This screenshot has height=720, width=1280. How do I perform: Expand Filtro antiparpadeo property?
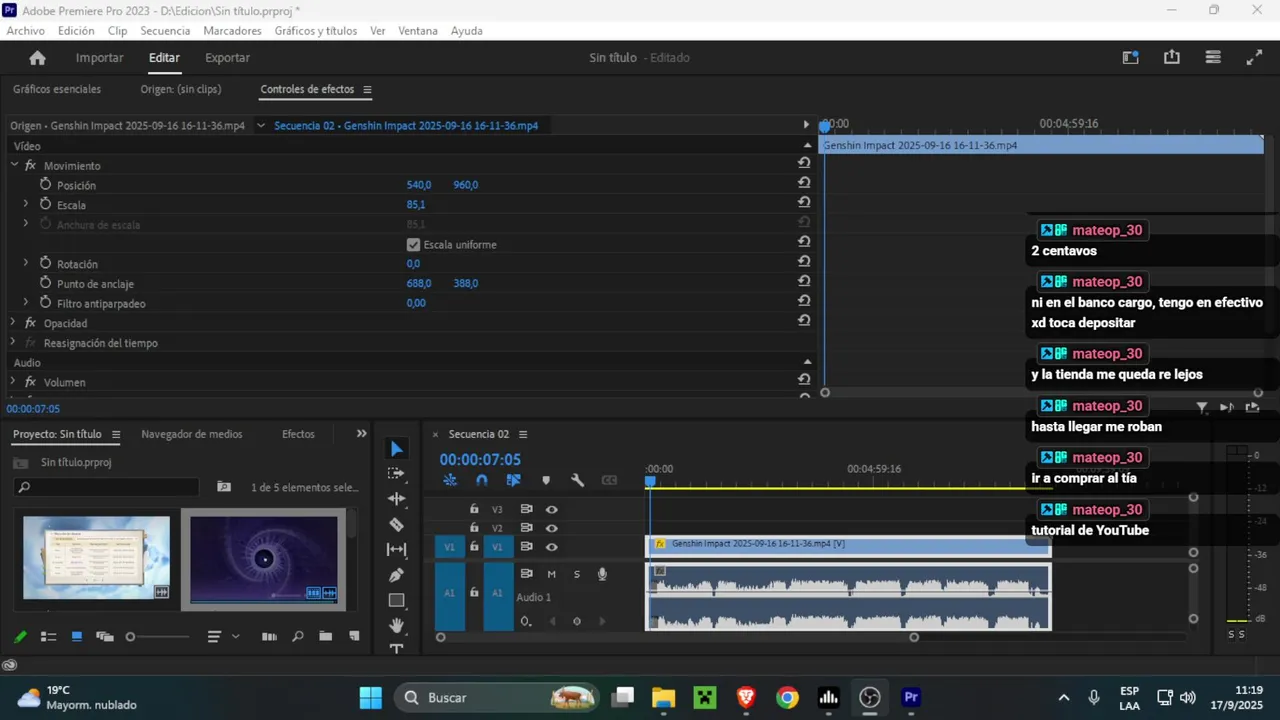(26, 302)
